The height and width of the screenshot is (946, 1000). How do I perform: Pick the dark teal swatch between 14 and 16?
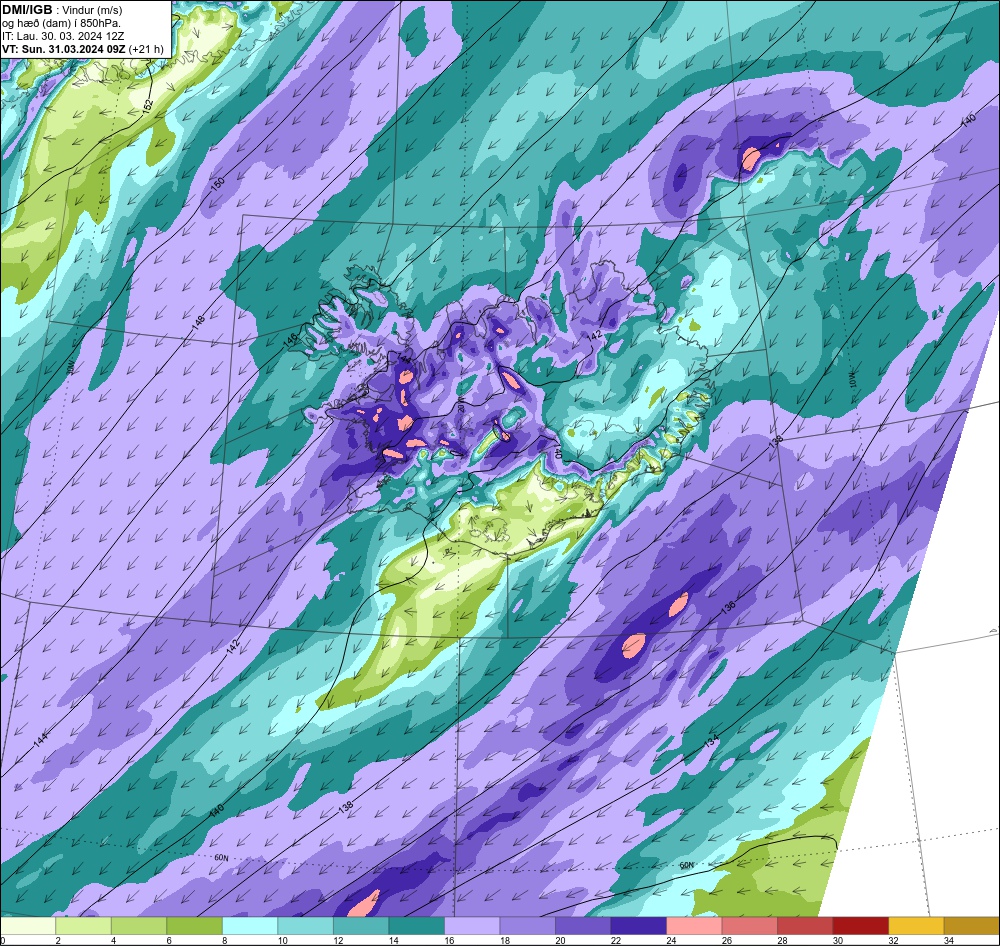coord(416,926)
